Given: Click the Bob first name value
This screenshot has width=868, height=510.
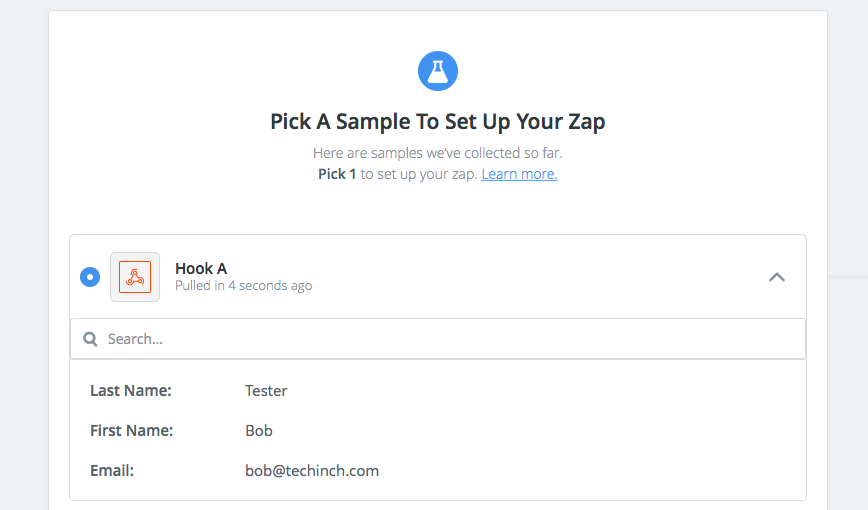Looking at the screenshot, I should tap(259, 430).
